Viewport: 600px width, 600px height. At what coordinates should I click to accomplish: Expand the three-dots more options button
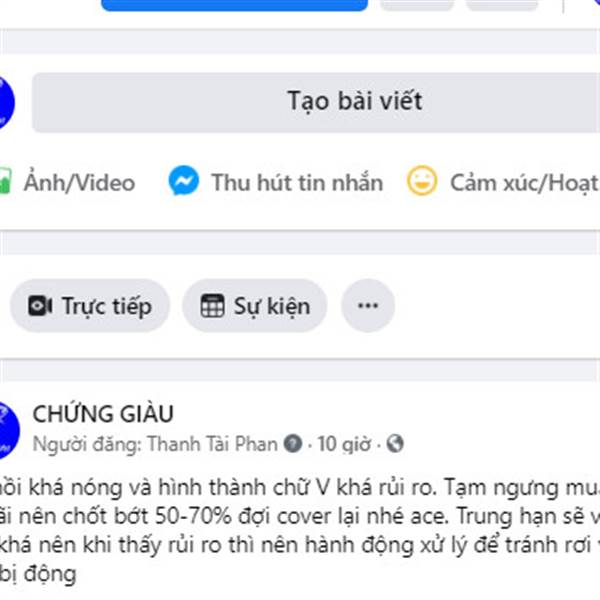pyautogui.click(x=368, y=306)
